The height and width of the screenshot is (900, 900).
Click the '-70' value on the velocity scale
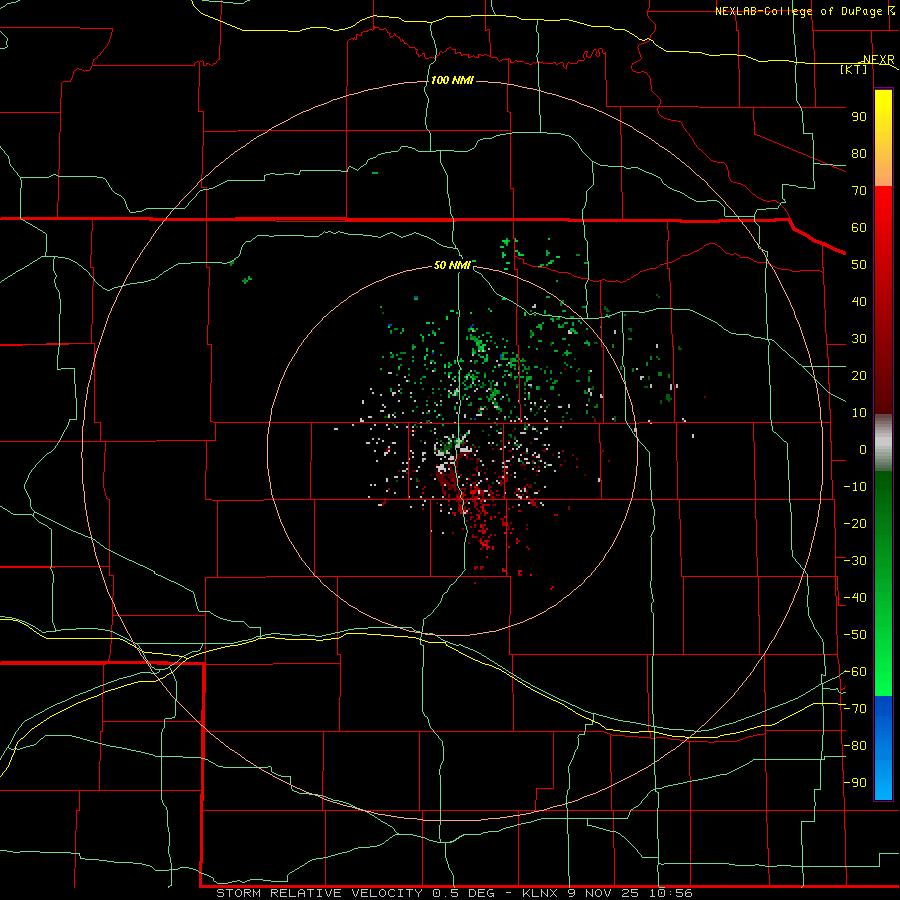[855, 709]
